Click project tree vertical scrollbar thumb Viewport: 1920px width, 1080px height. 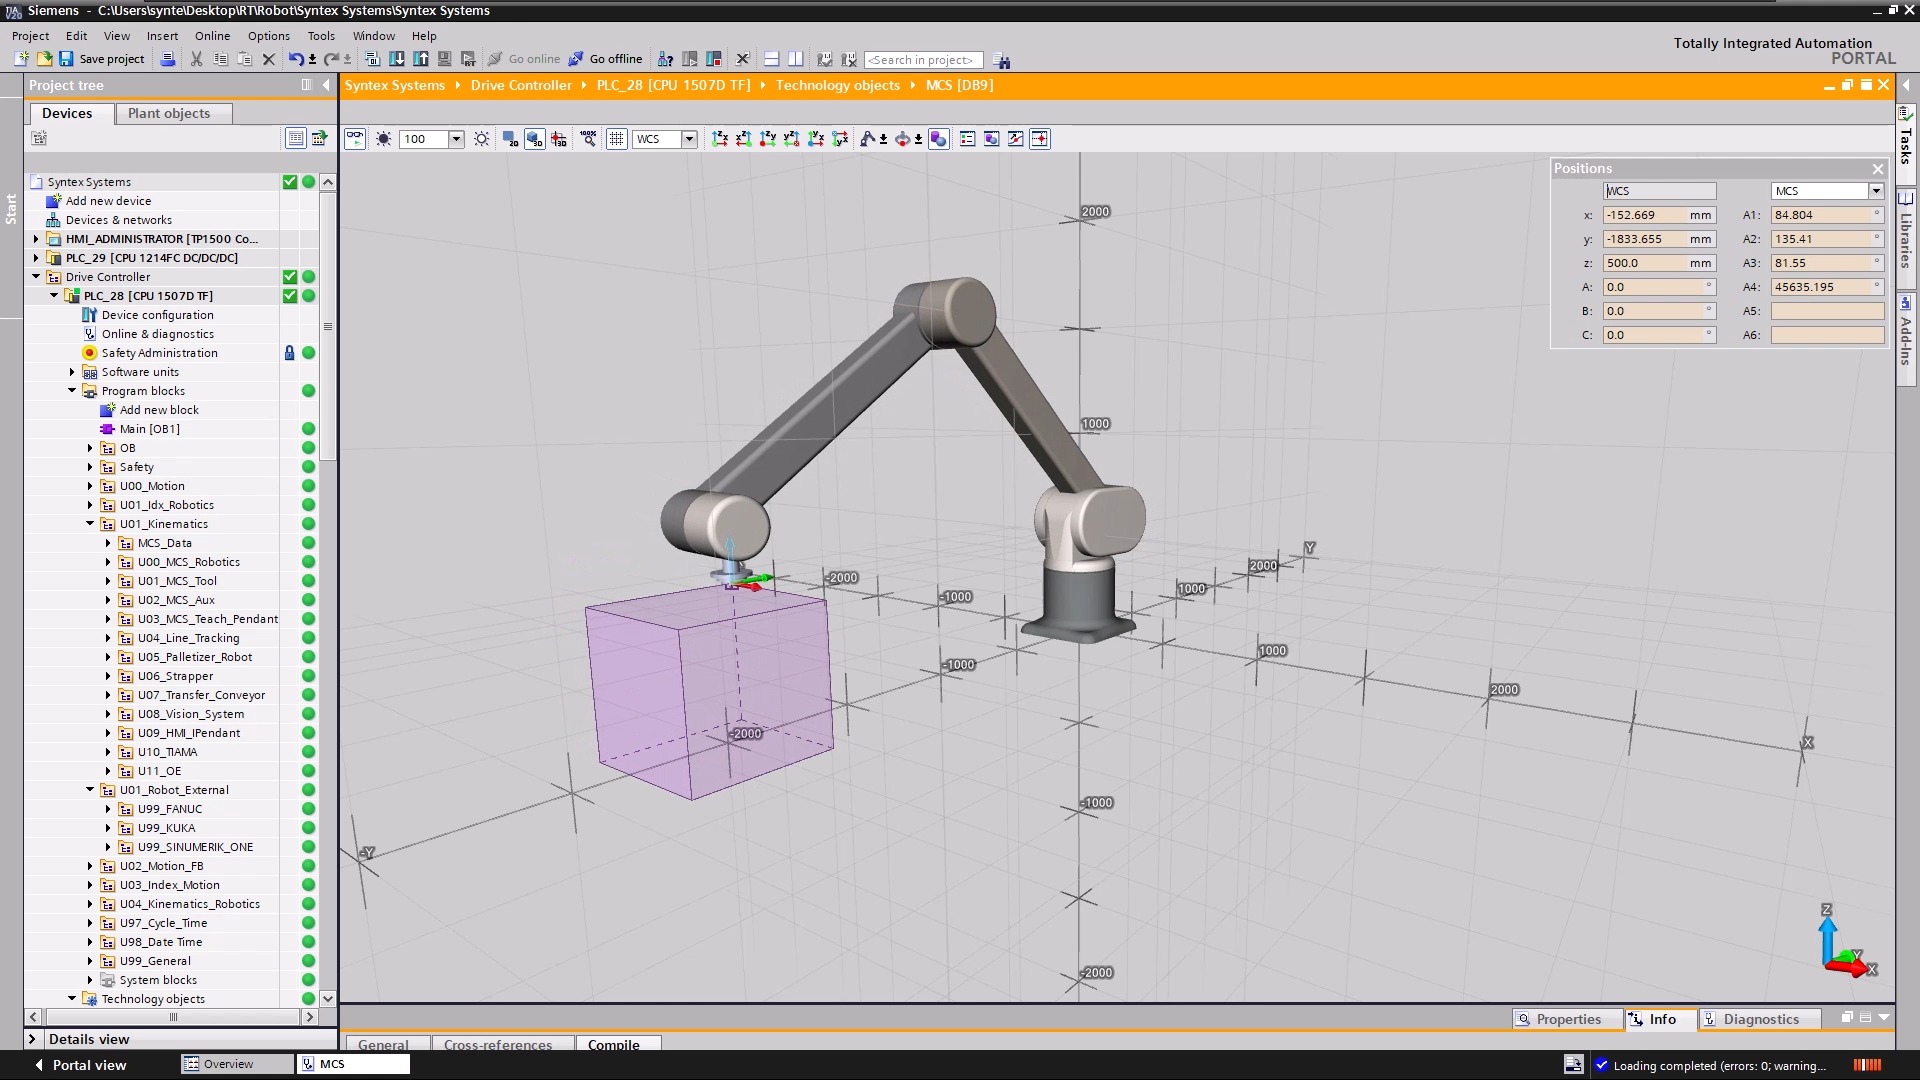click(x=327, y=325)
